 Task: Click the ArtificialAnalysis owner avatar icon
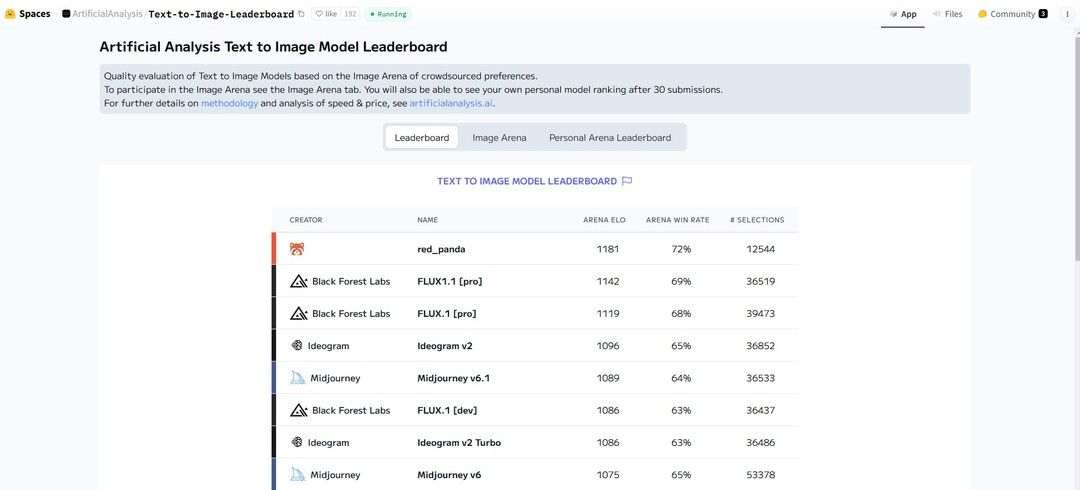[66, 14]
